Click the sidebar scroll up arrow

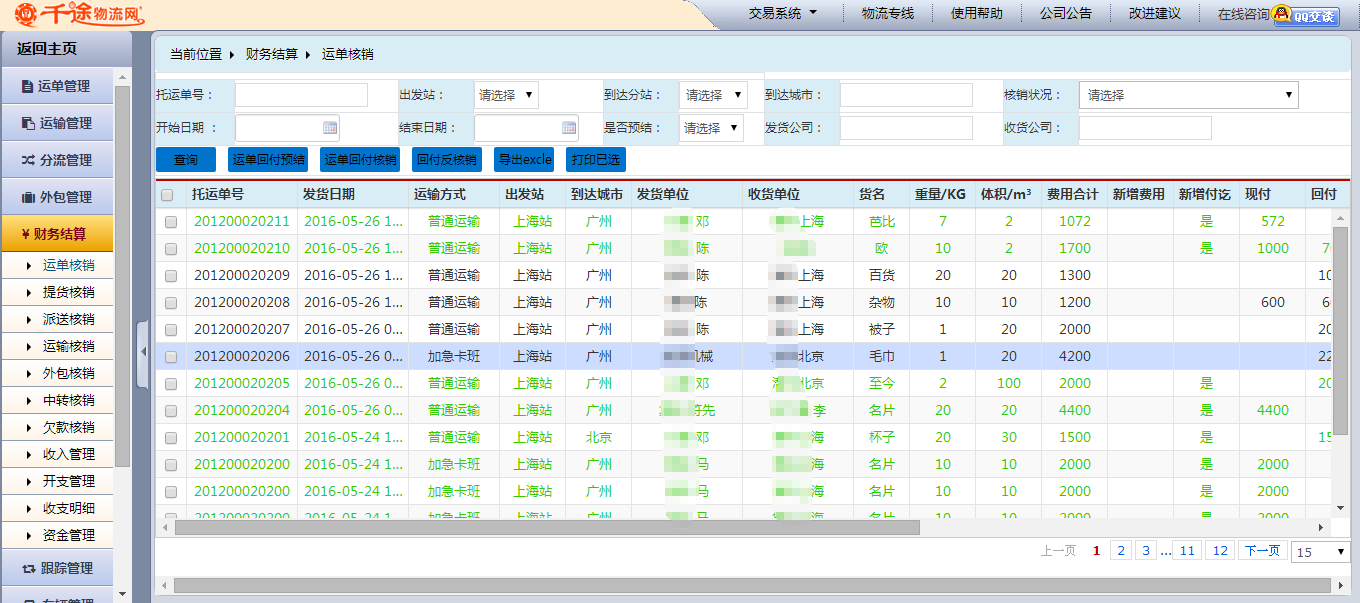pos(122,77)
